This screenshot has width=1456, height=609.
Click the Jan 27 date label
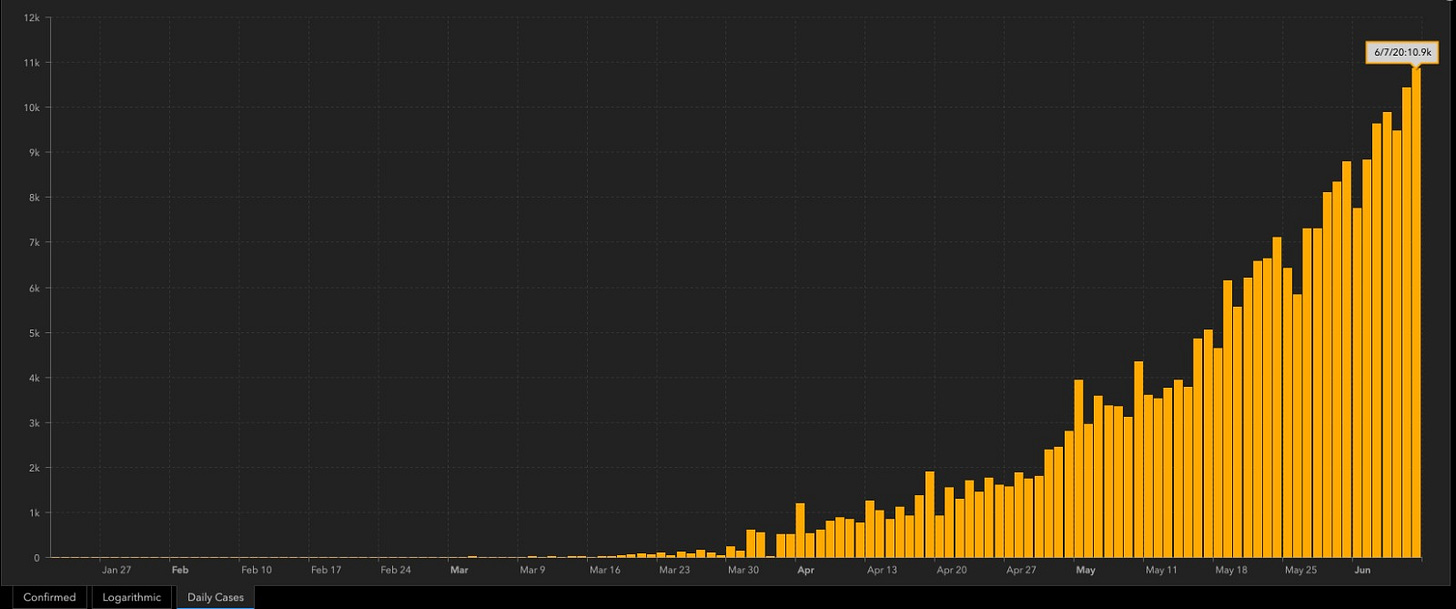pyautogui.click(x=117, y=570)
